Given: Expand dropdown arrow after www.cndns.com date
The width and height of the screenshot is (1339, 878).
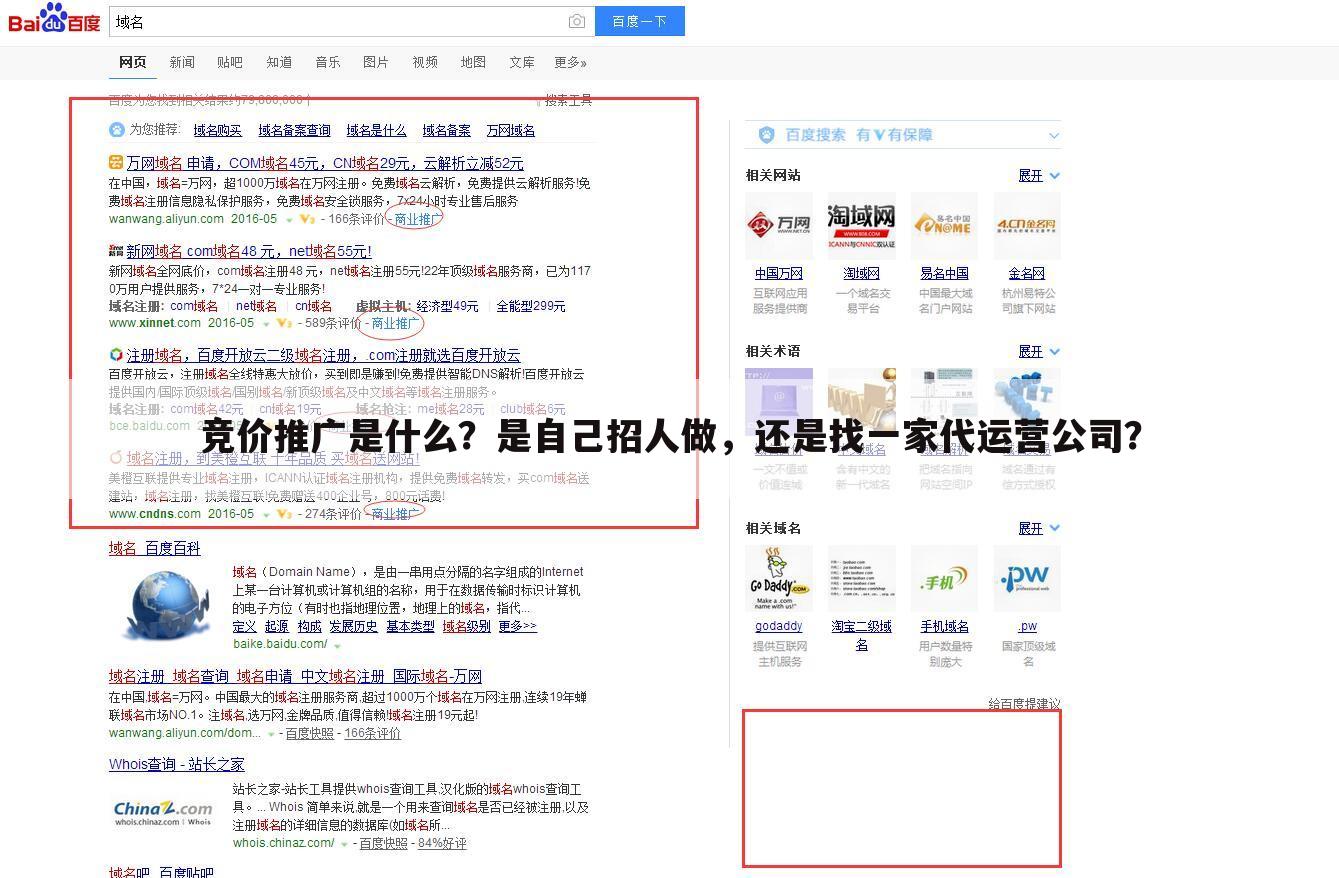Looking at the screenshot, I should pyautogui.click(x=265, y=515).
